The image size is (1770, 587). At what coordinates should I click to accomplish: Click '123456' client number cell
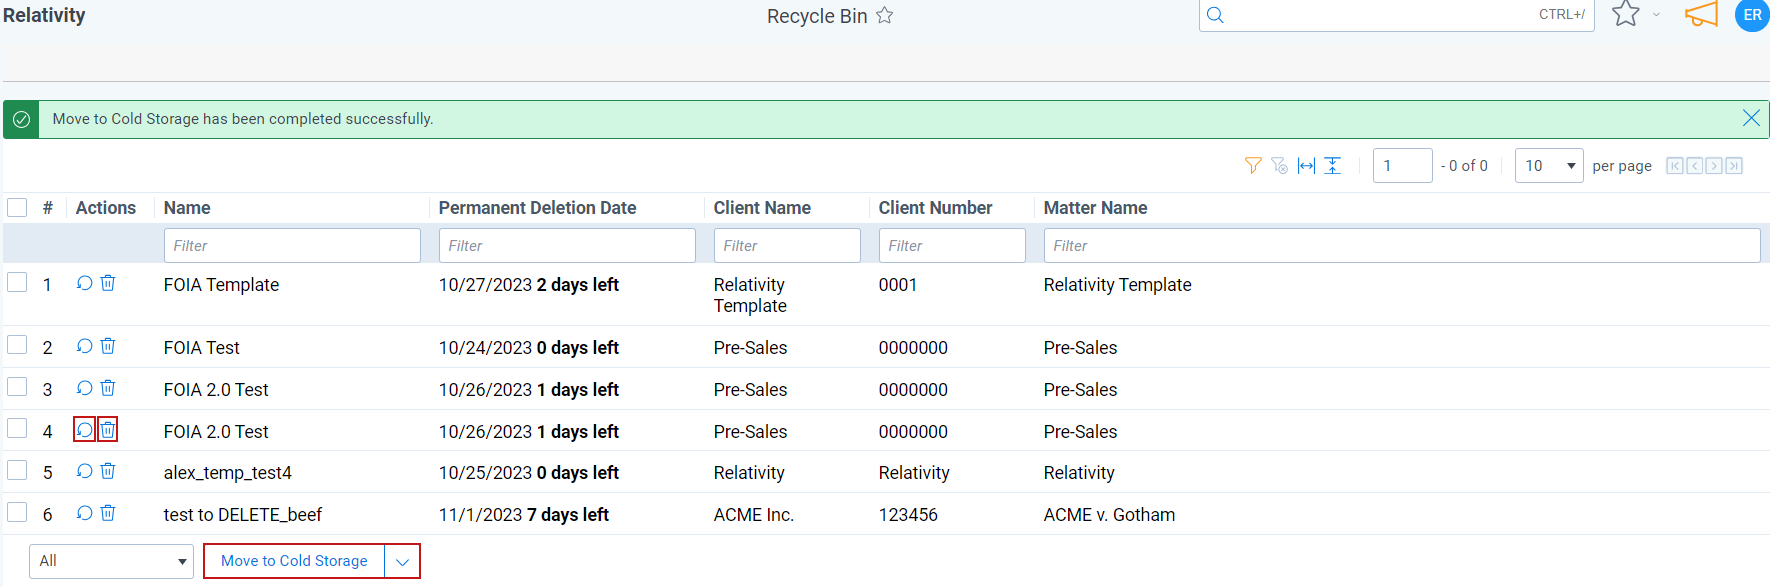(908, 515)
